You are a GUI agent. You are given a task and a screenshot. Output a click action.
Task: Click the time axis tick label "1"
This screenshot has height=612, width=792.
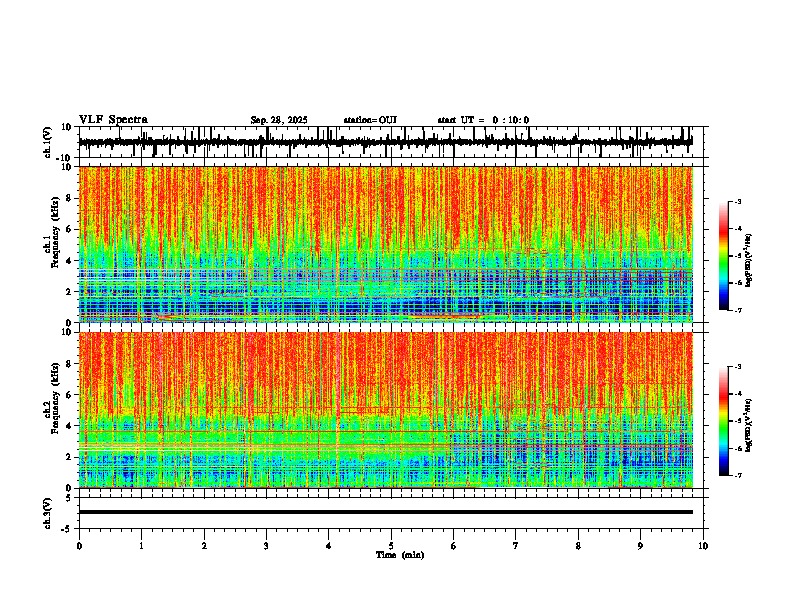click(x=141, y=546)
